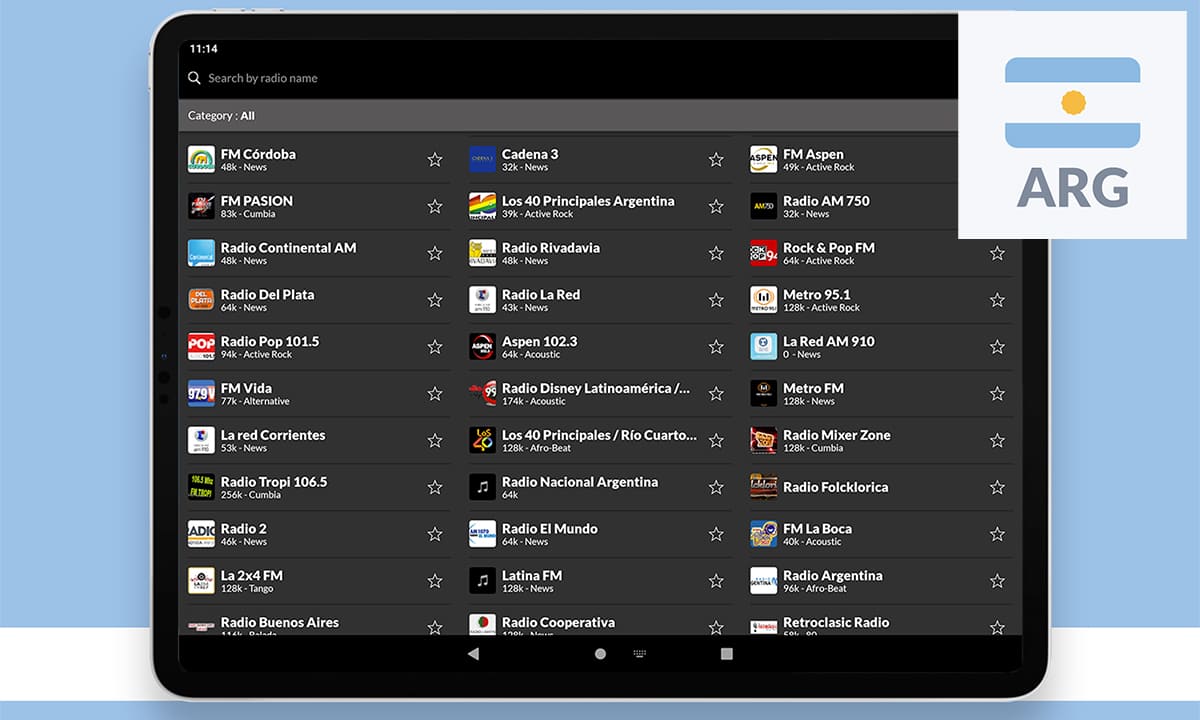The height and width of the screenshot is (720, 1200).
Task: Open Radio AM 750 logo
Action: (763, 207)
